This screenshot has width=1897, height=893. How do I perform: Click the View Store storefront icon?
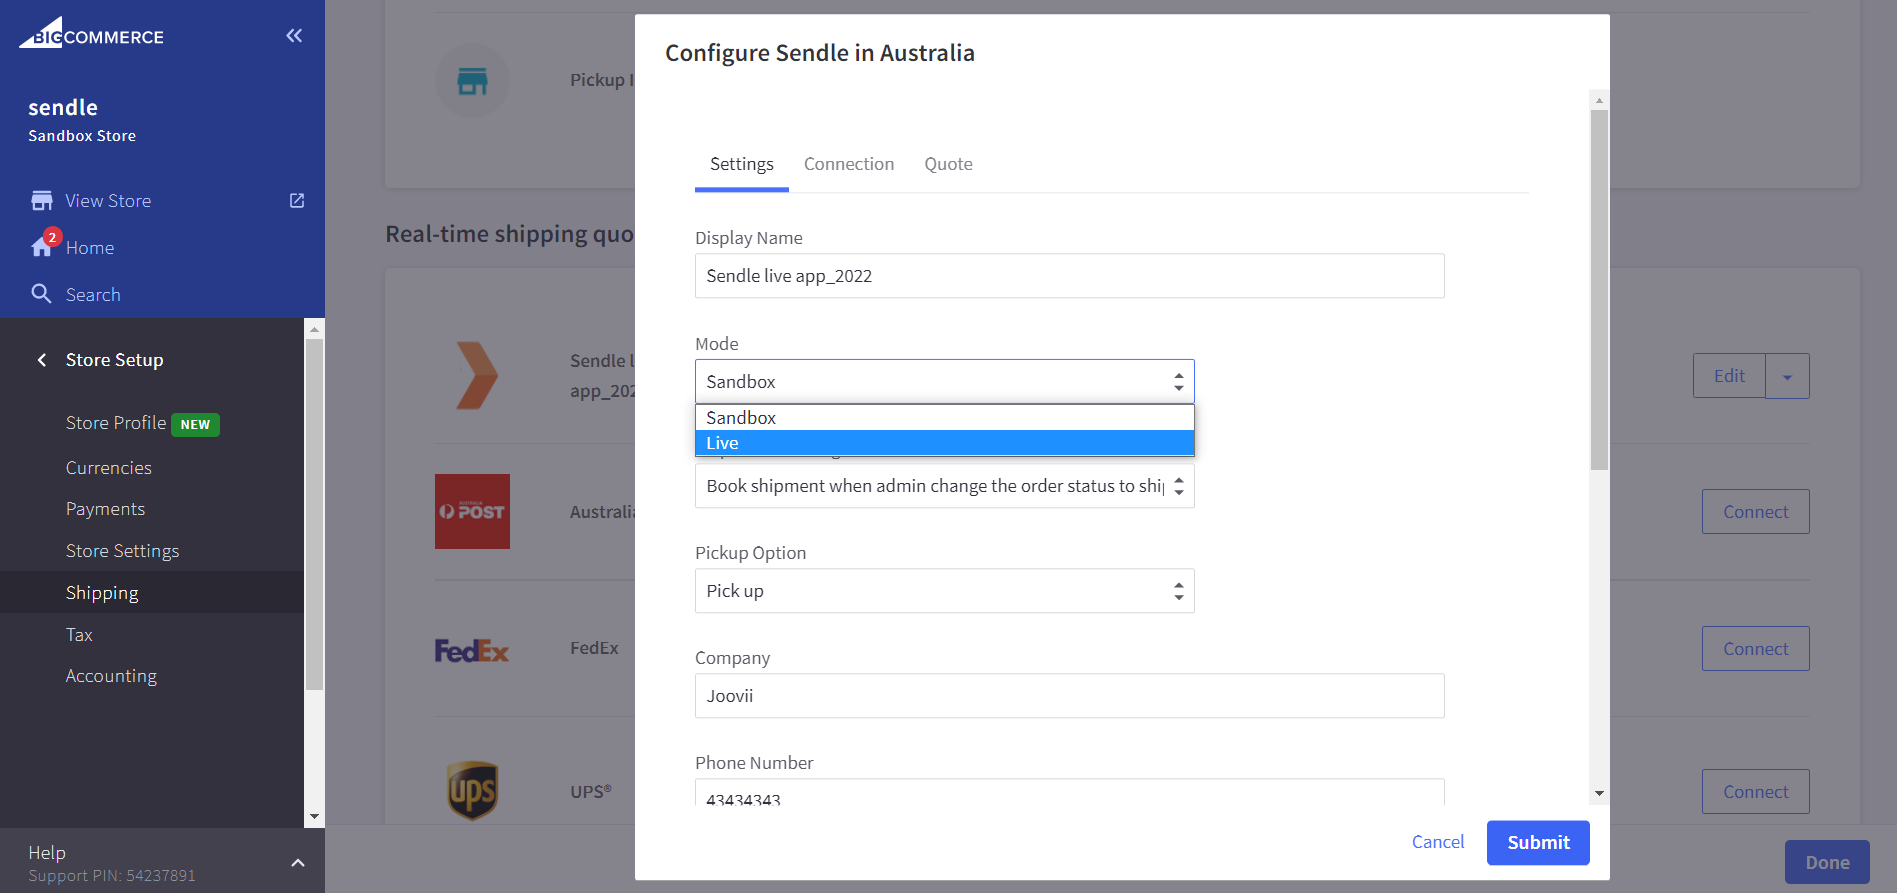42,201
